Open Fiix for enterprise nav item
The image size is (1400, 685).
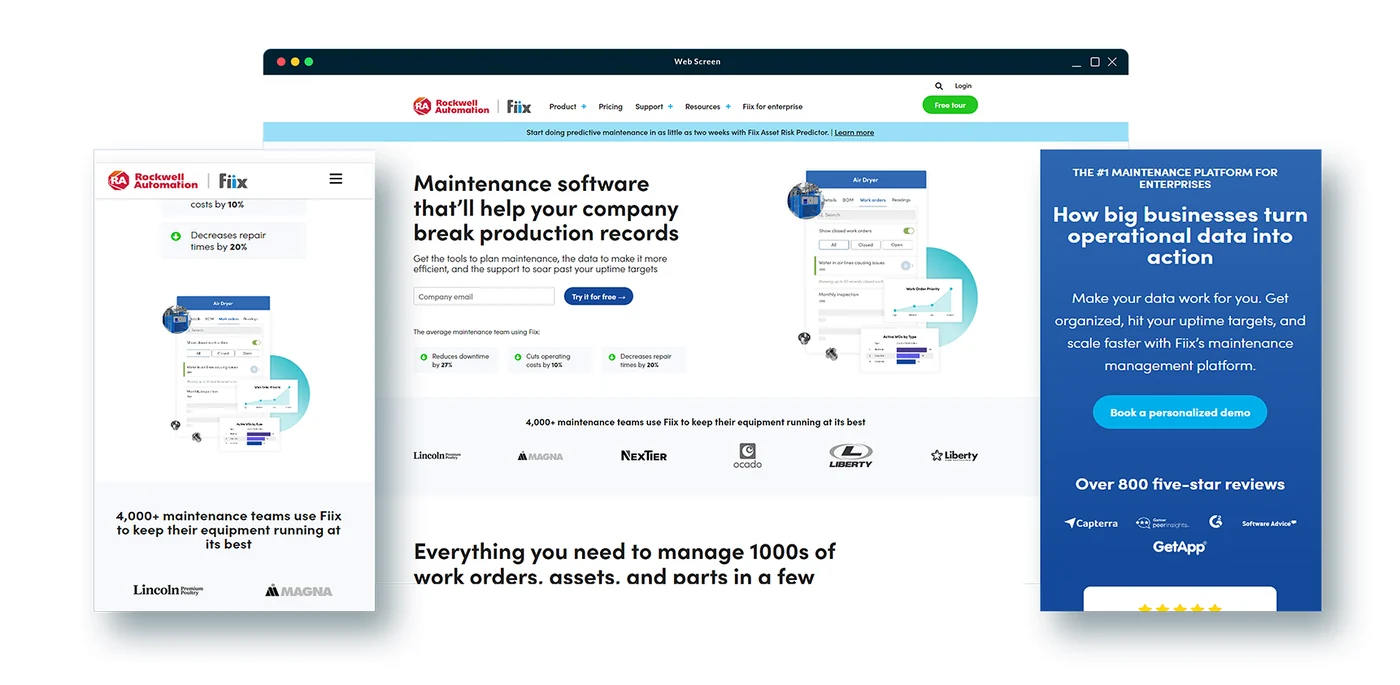(772, 107)
